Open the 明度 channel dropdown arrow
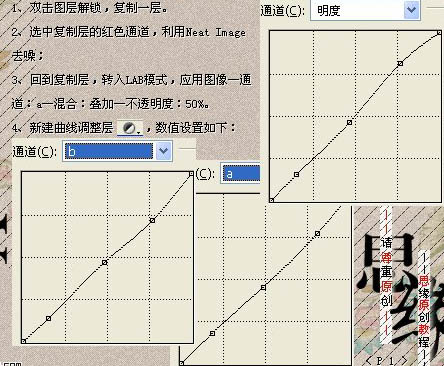 click(411, 10)
